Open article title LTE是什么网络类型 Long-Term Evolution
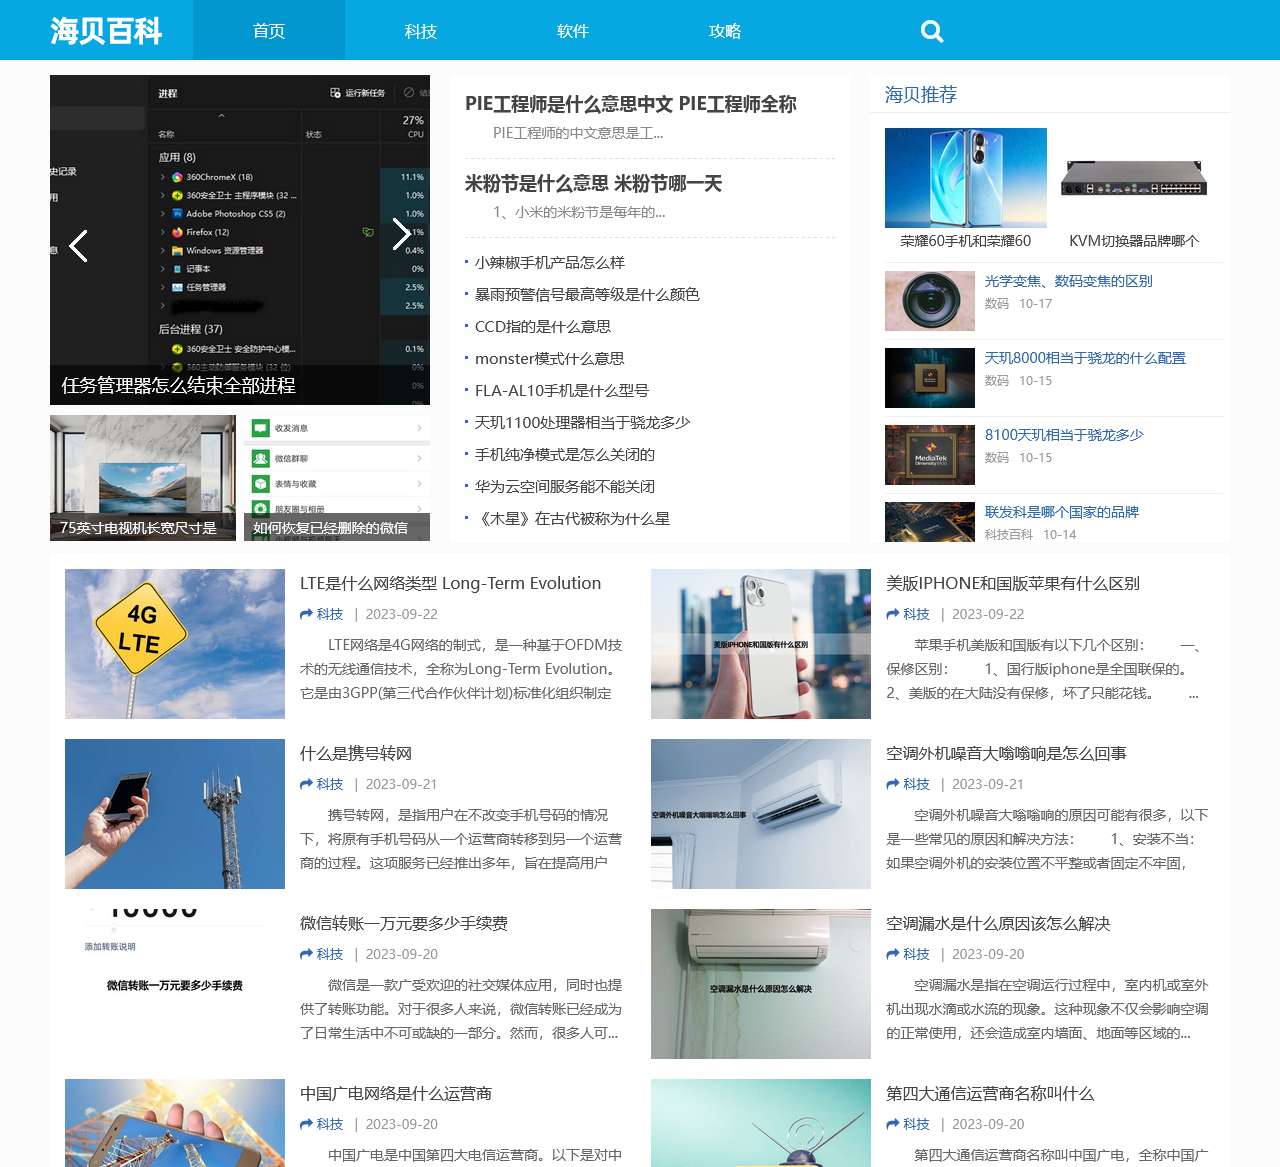 pos(451,583)
